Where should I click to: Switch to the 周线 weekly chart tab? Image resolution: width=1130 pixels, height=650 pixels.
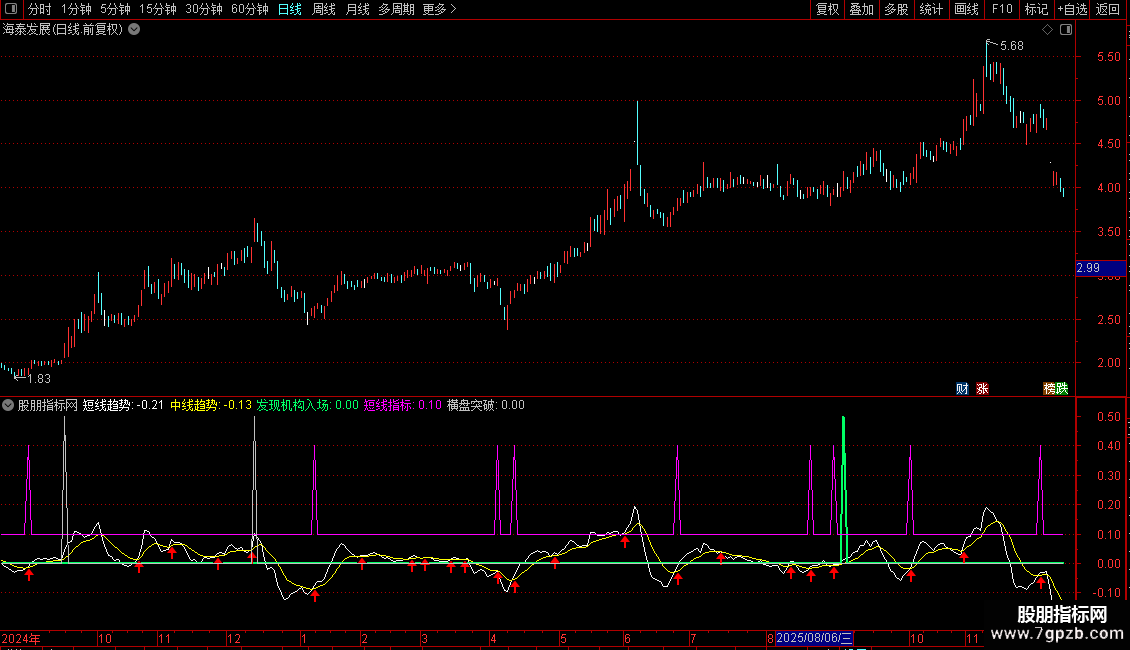click(324, 10)
